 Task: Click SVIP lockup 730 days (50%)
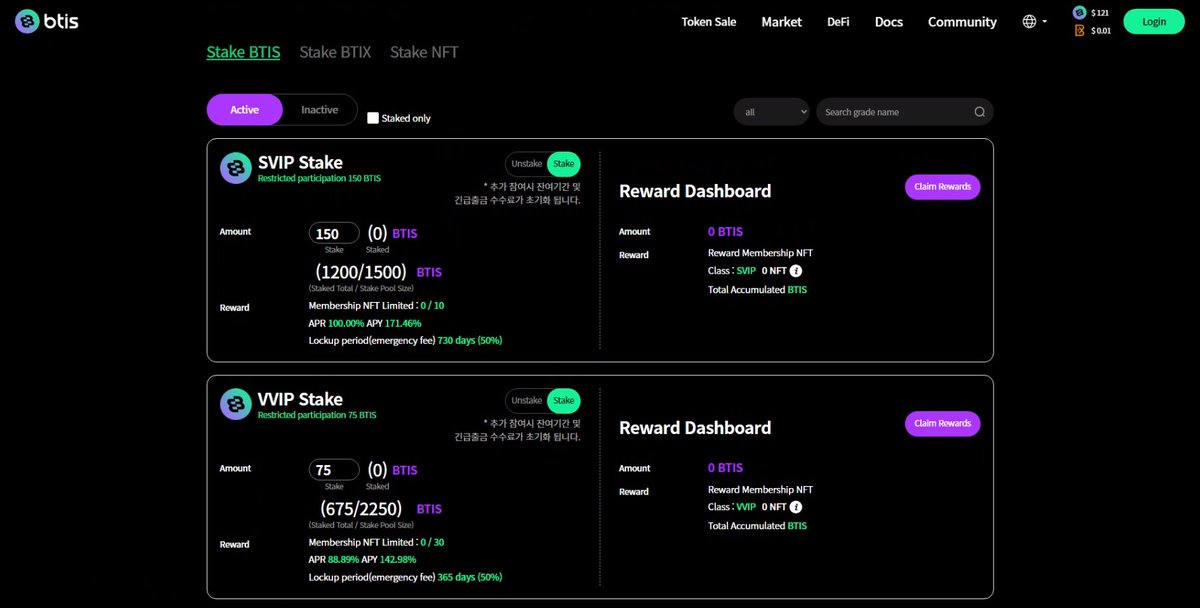click(x=470, y=340)
